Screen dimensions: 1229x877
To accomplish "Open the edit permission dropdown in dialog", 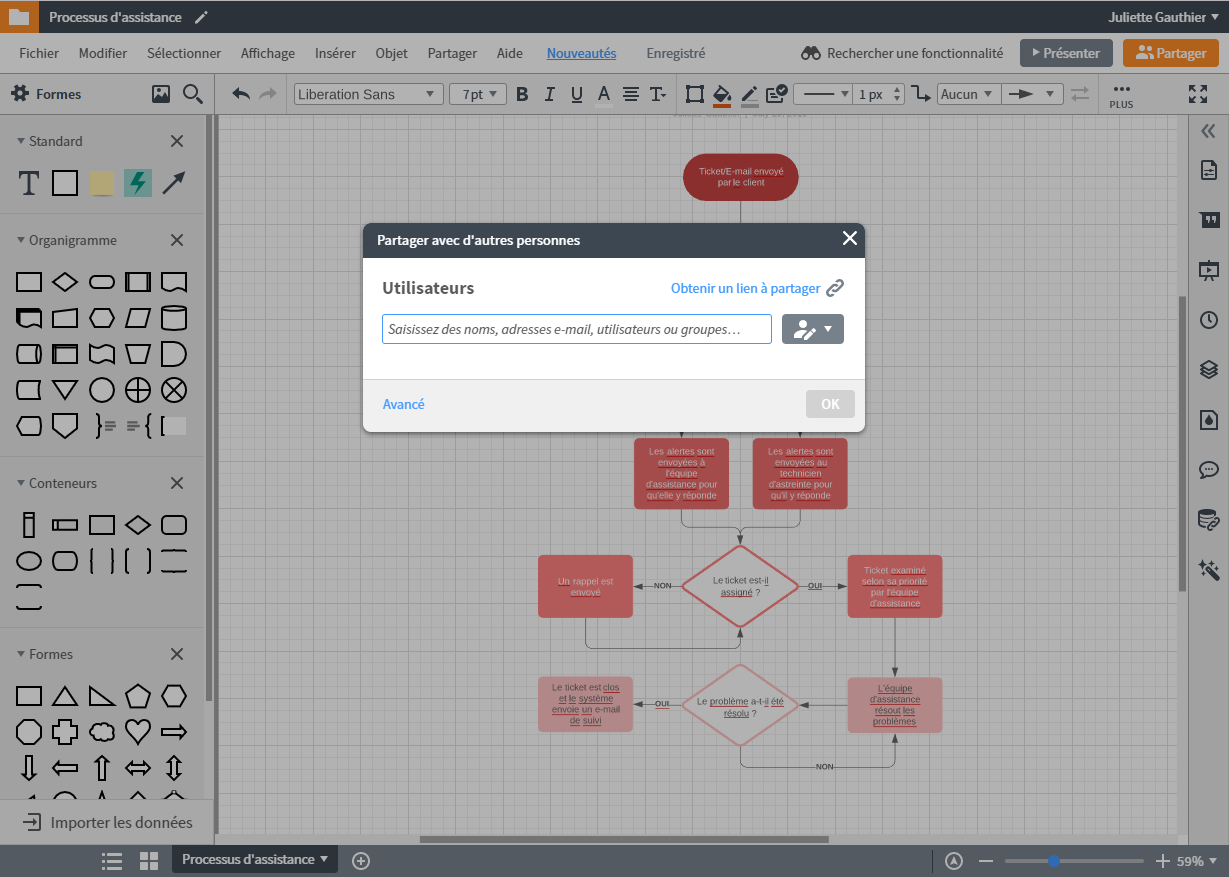I will click(x=812, y=329).
